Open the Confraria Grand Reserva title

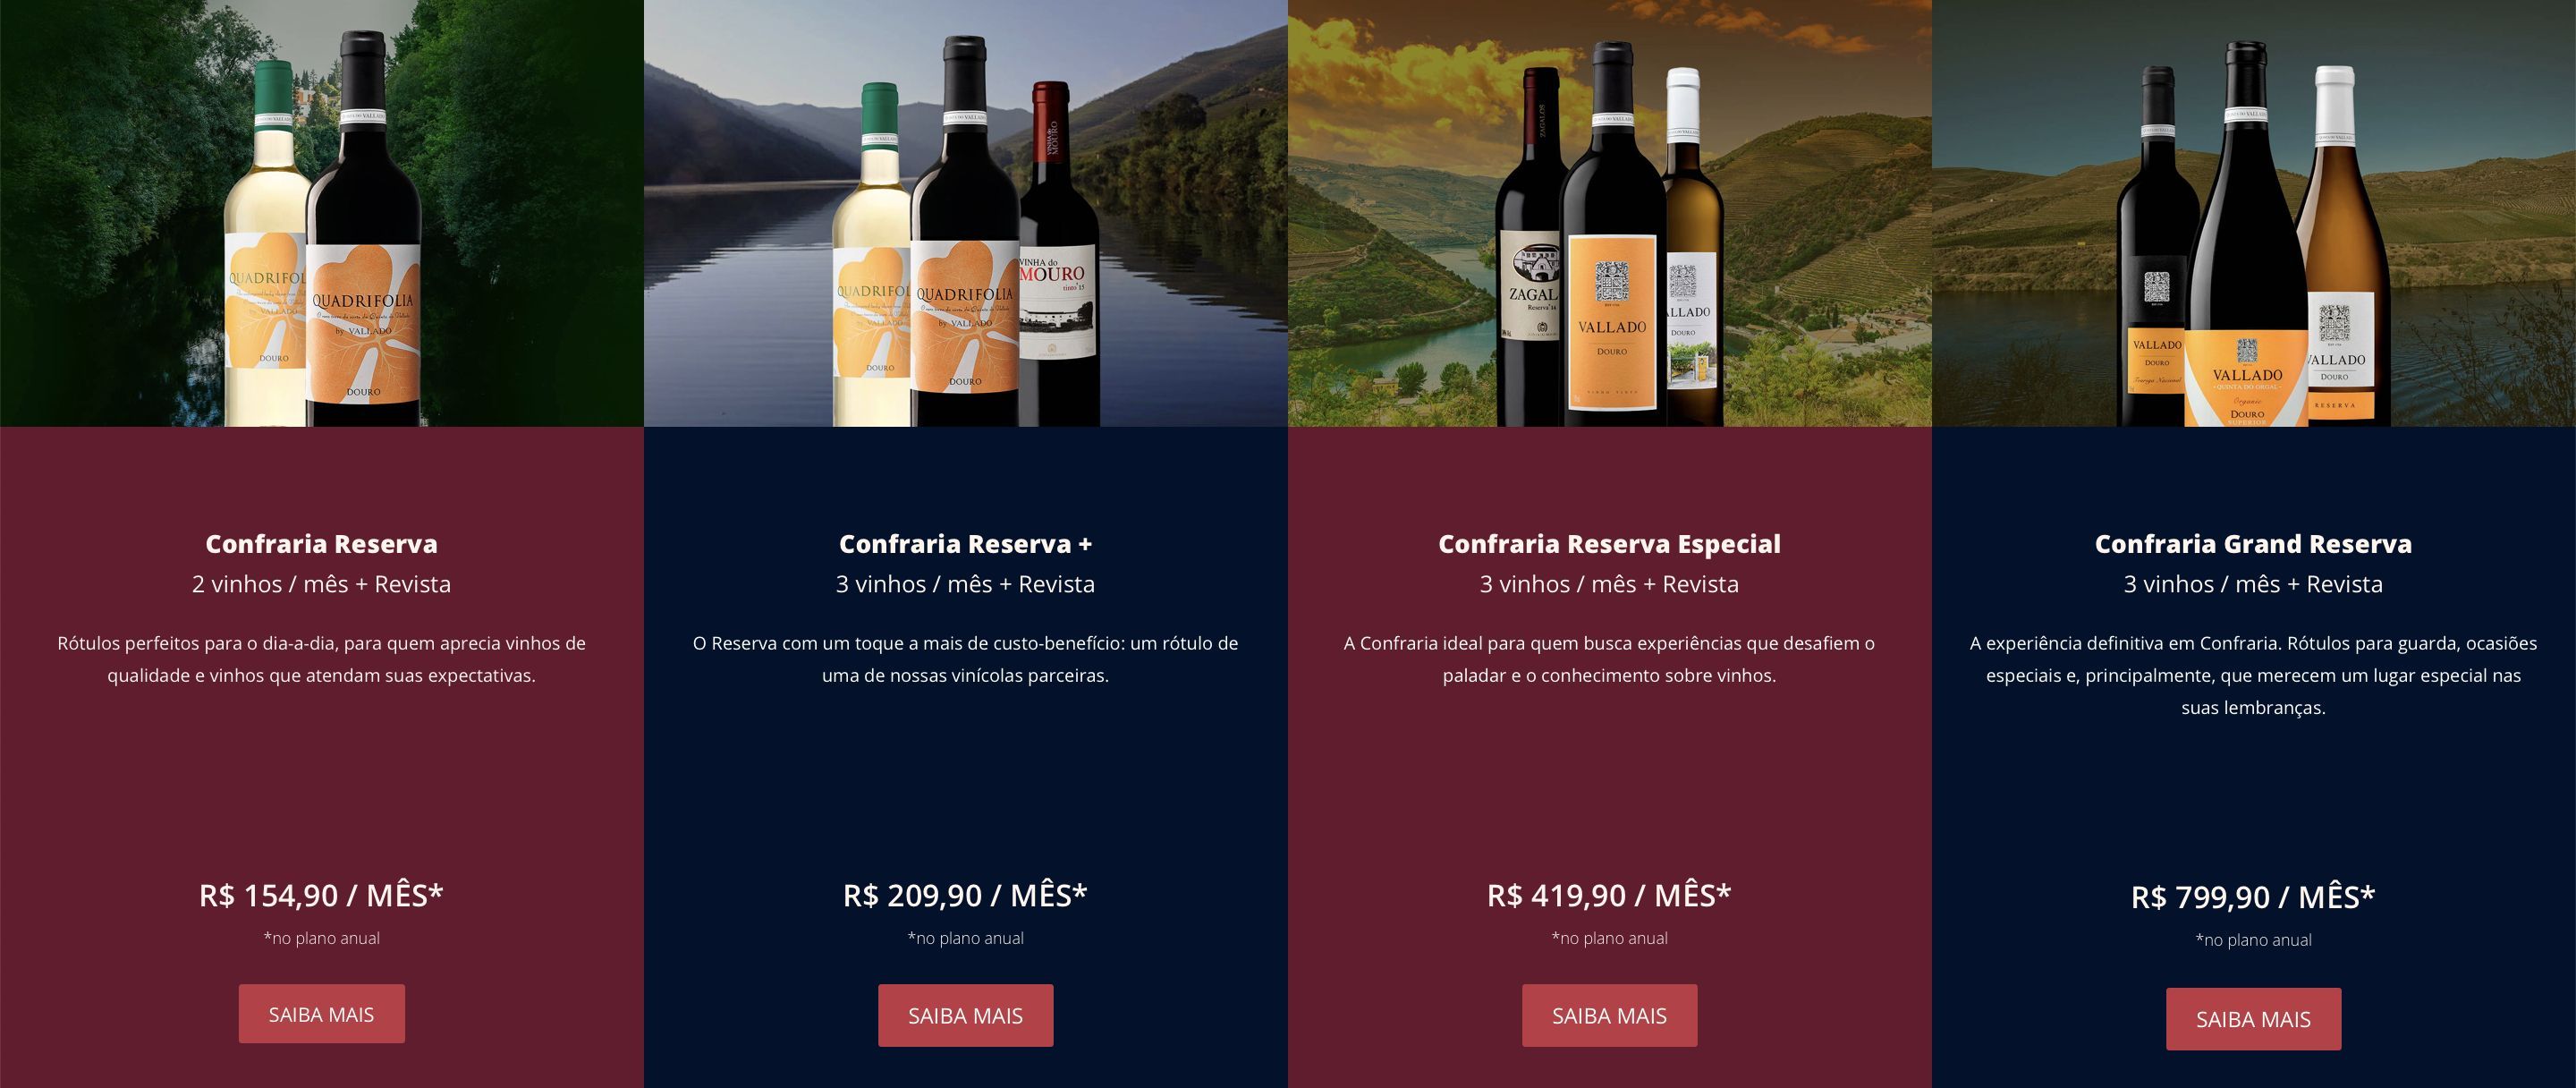[x=2253, y=544]
